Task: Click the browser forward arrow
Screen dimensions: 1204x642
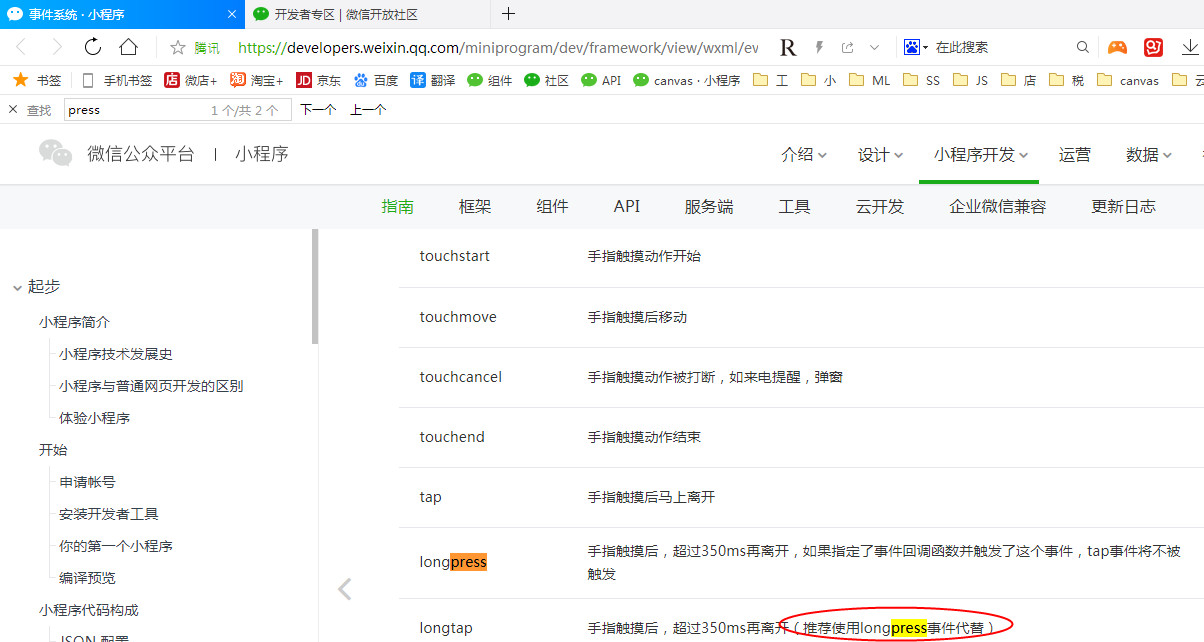Action: [x=56, y=47]
